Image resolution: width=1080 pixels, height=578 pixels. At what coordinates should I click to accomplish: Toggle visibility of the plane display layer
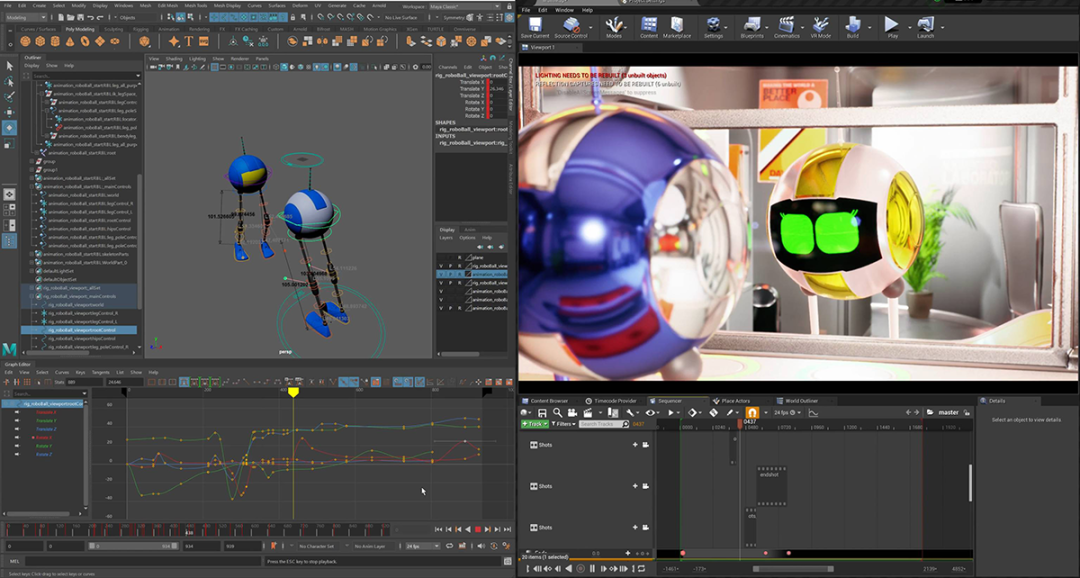[x=441, y=257]
